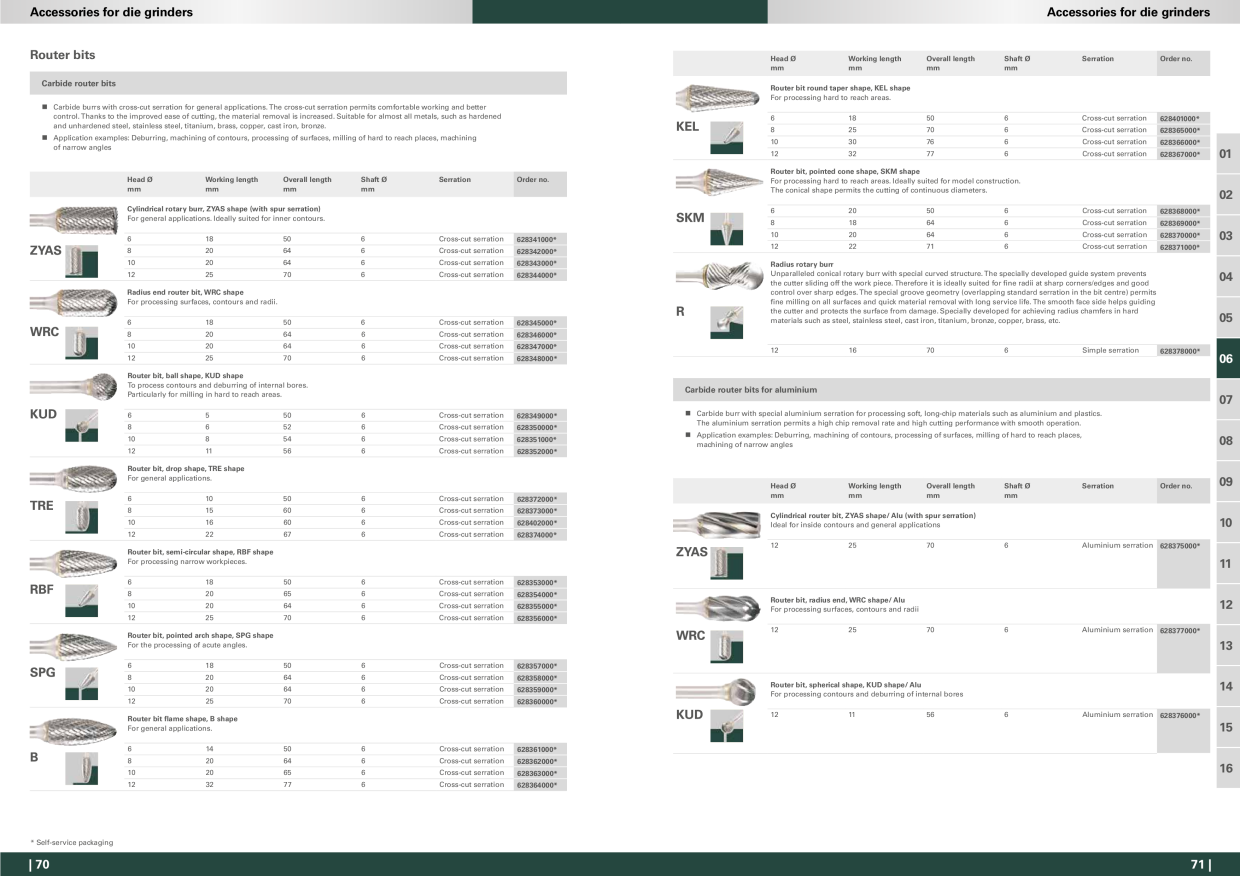Click order number 628401000*

[1179, 118]
